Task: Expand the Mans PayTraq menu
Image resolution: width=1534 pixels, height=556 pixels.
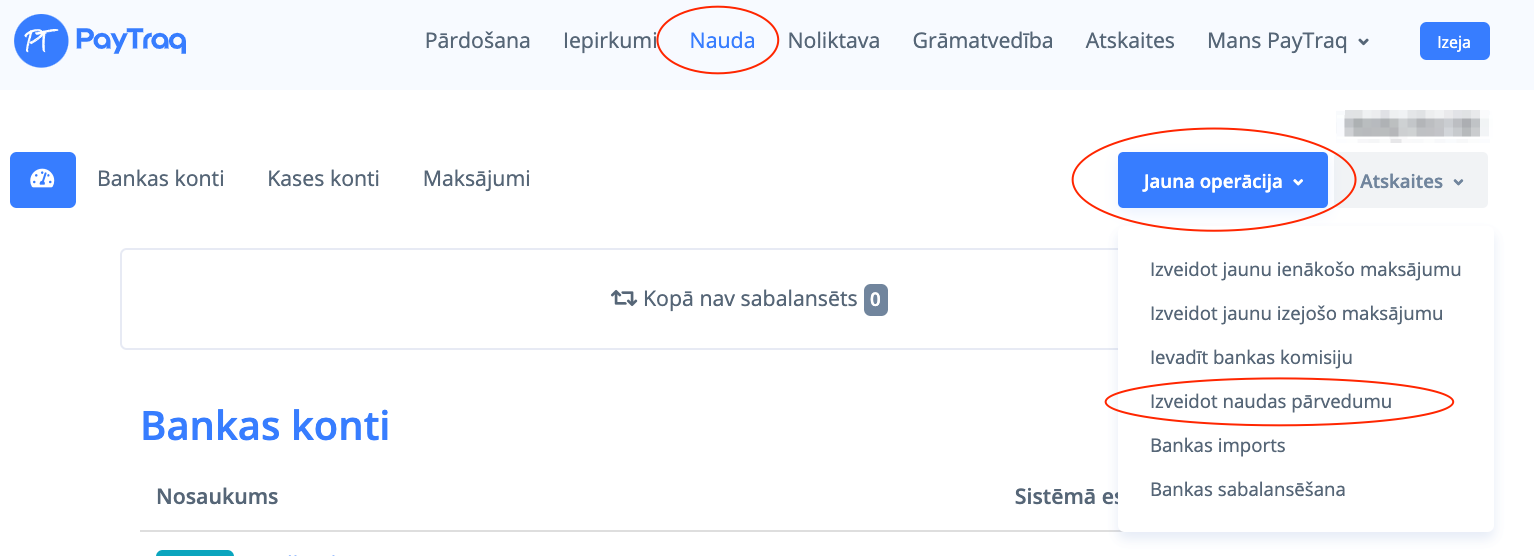Action: point(1288,41)
